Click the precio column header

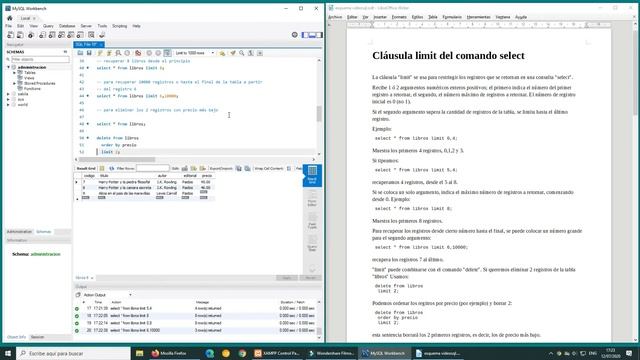[207, 176]
